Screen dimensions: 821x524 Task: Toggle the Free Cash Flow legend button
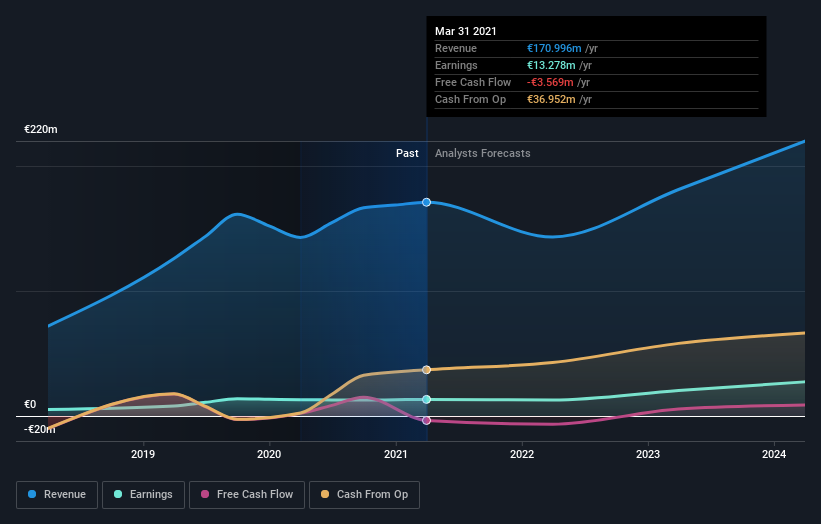click(x=247, y=495)
